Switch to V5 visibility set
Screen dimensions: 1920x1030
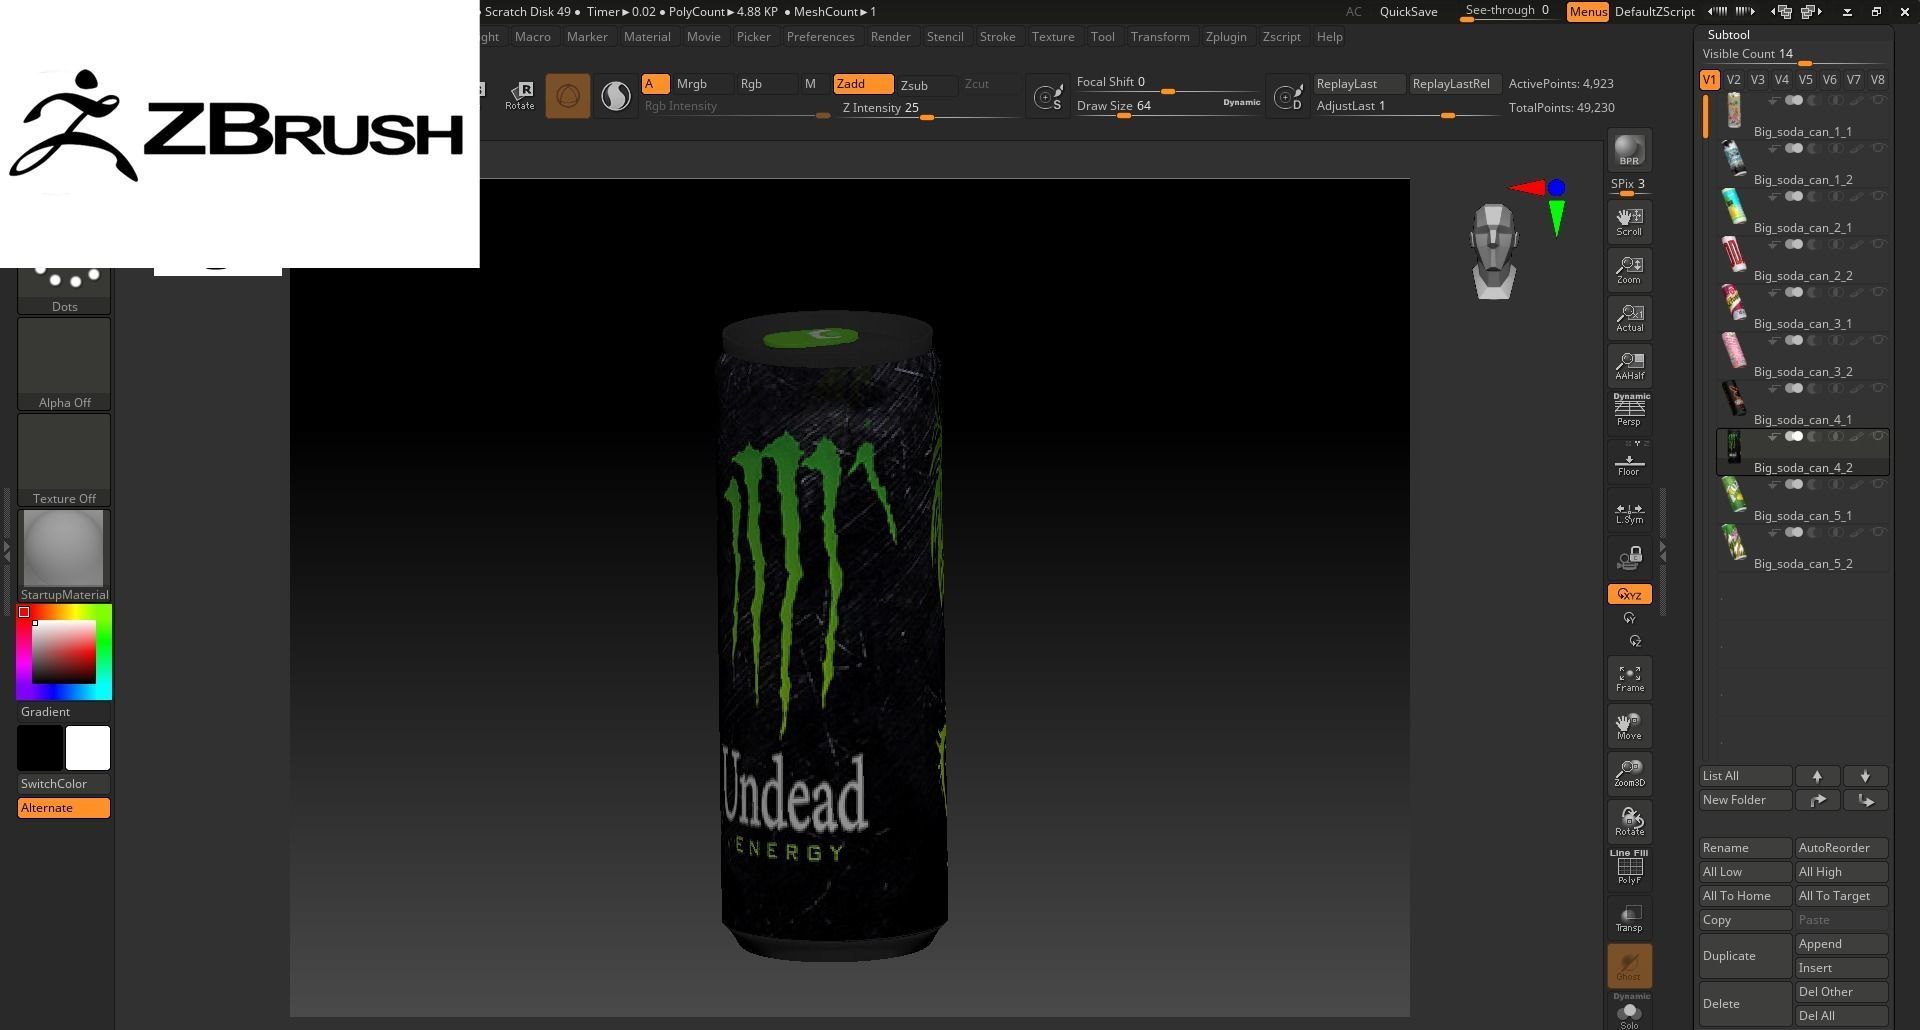1805,80
